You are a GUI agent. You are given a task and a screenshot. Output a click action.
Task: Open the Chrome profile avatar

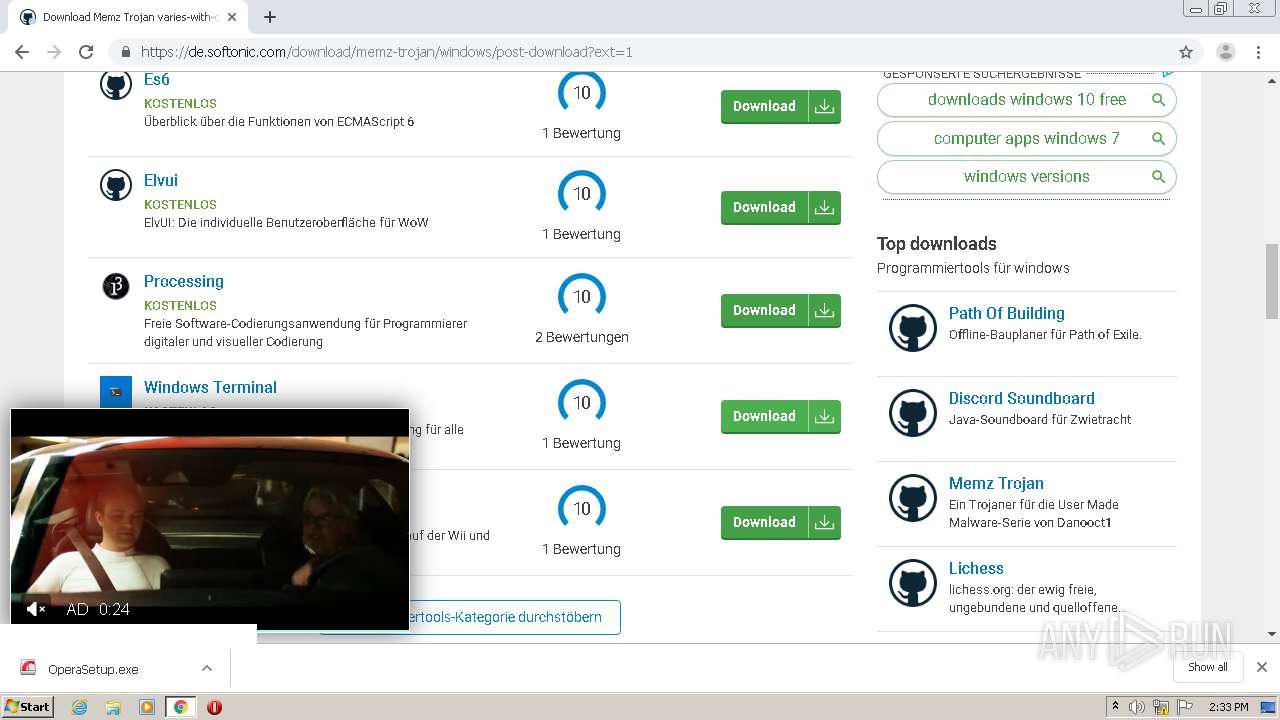[x=1225, y=52]
